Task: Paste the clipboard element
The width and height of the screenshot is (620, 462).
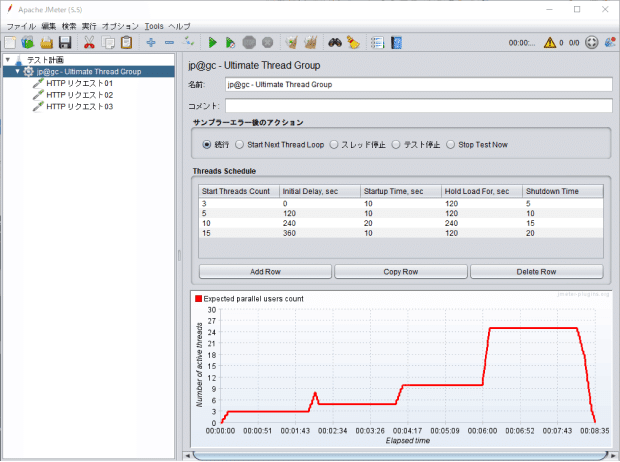Action: pyautogui.click(x=127, y=42)
